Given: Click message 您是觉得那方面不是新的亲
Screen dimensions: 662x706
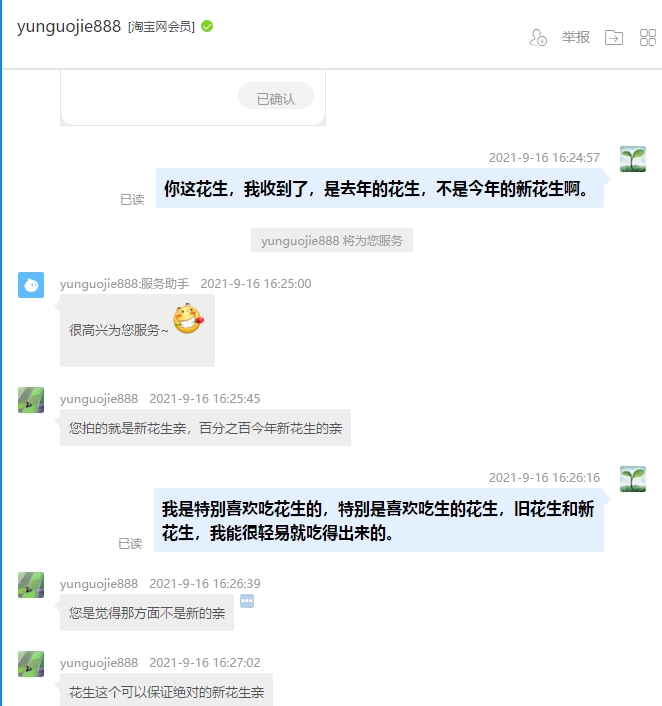Looking at the screenshot, I should click(147, 613).
